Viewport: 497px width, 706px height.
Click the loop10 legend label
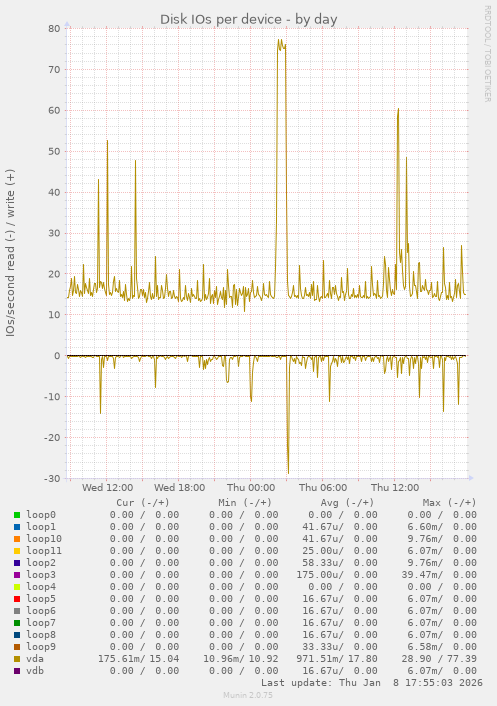(x=44, y=539)
